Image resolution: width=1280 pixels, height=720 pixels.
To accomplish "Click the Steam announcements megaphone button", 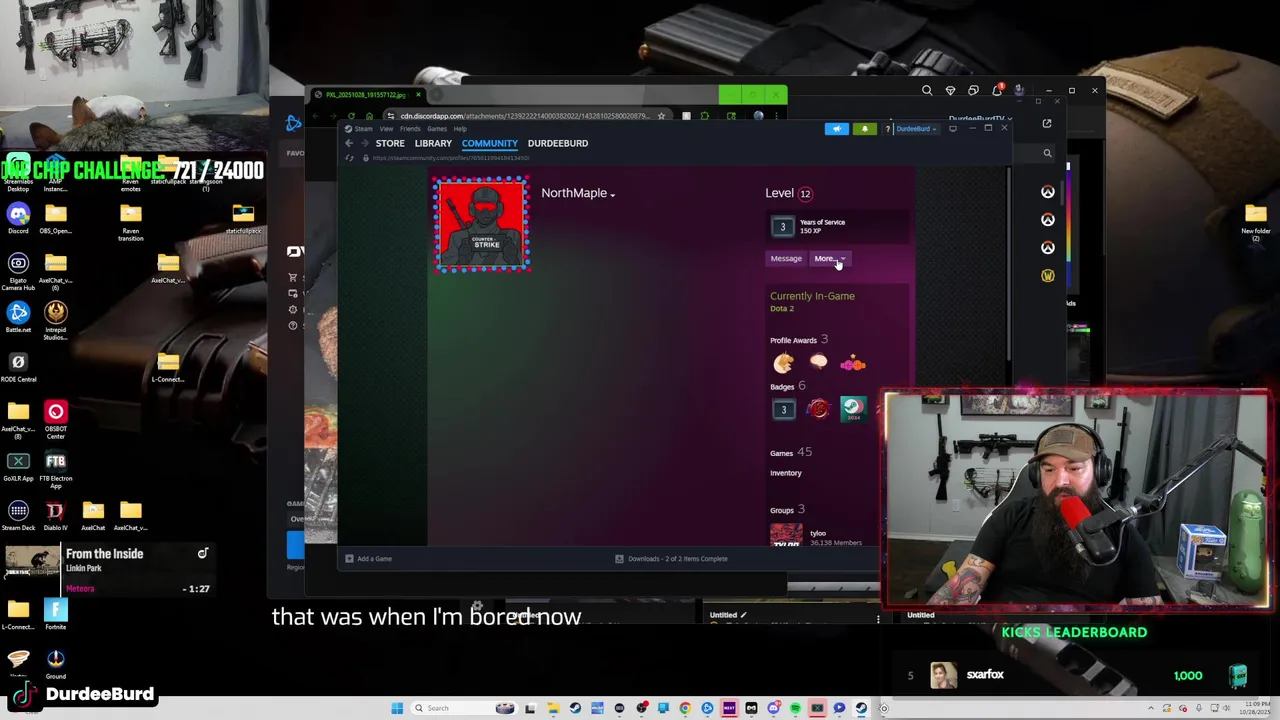I will (x=837, y=129).
